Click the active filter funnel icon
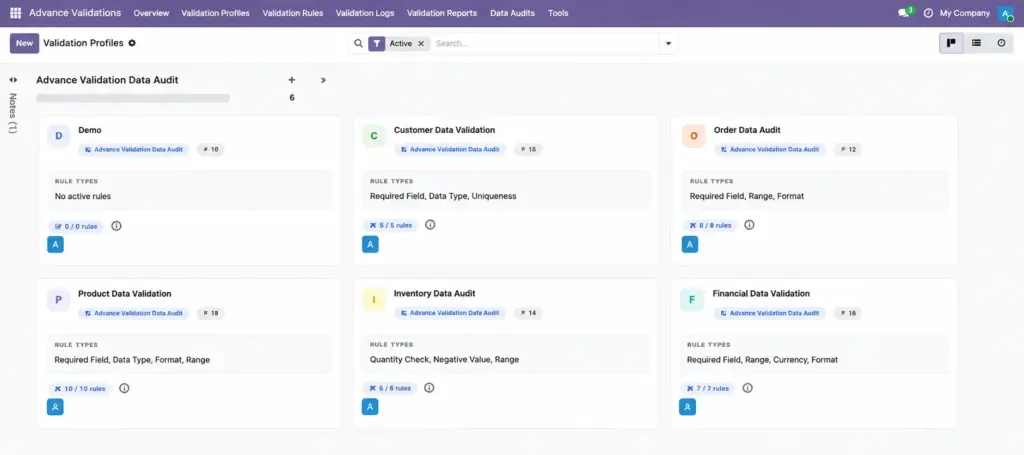Screen dimensions: 1024x455 (x=377, y=43)
